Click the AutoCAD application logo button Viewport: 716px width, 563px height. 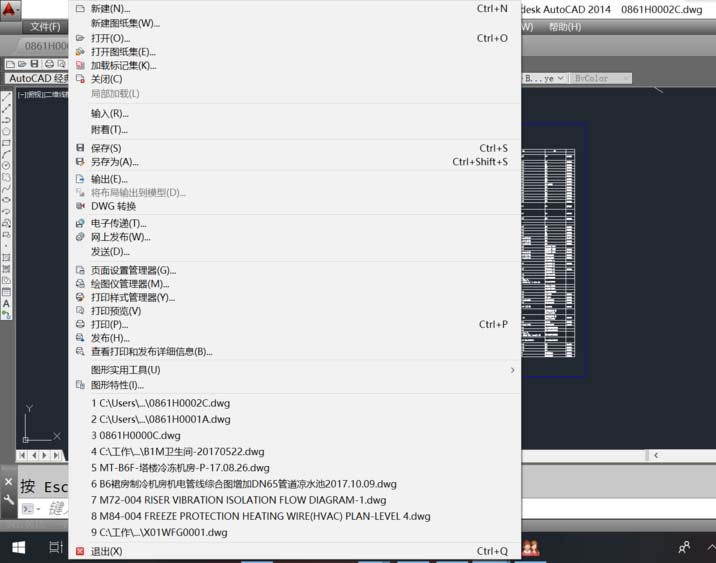pyautogui.click(x=10, y=9)
